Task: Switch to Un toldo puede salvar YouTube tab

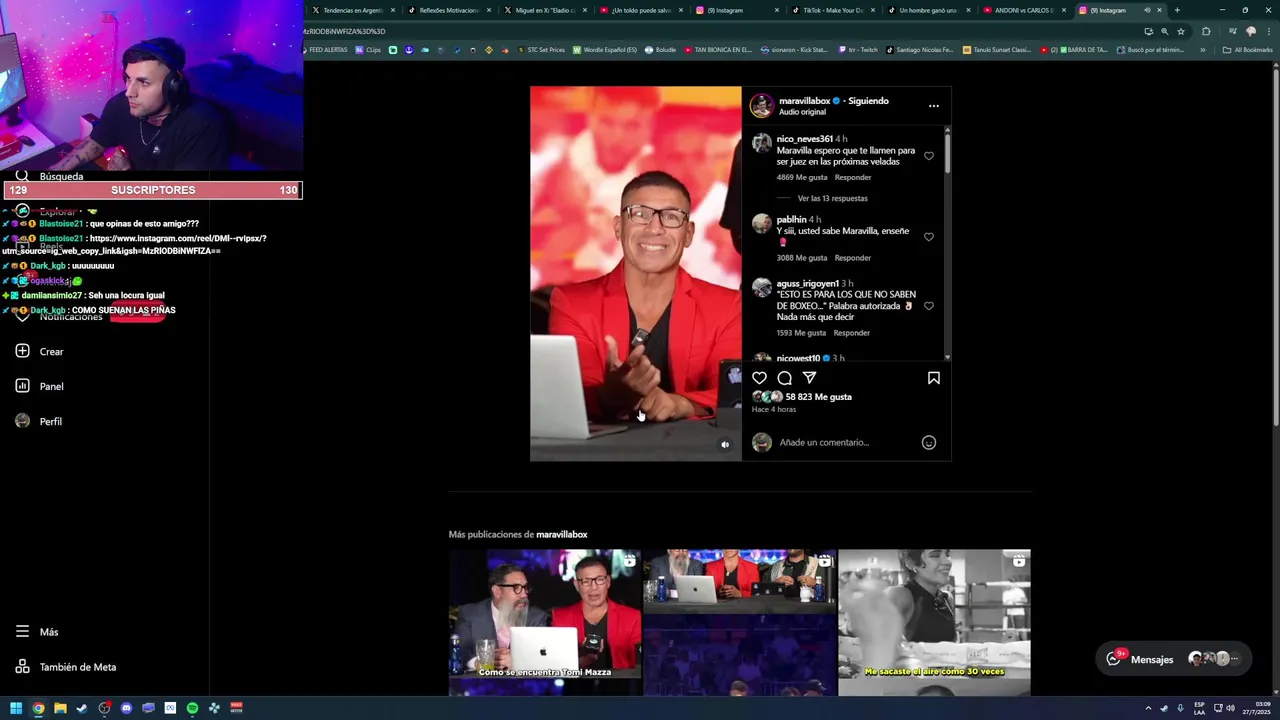Action: tap(640, 10)
